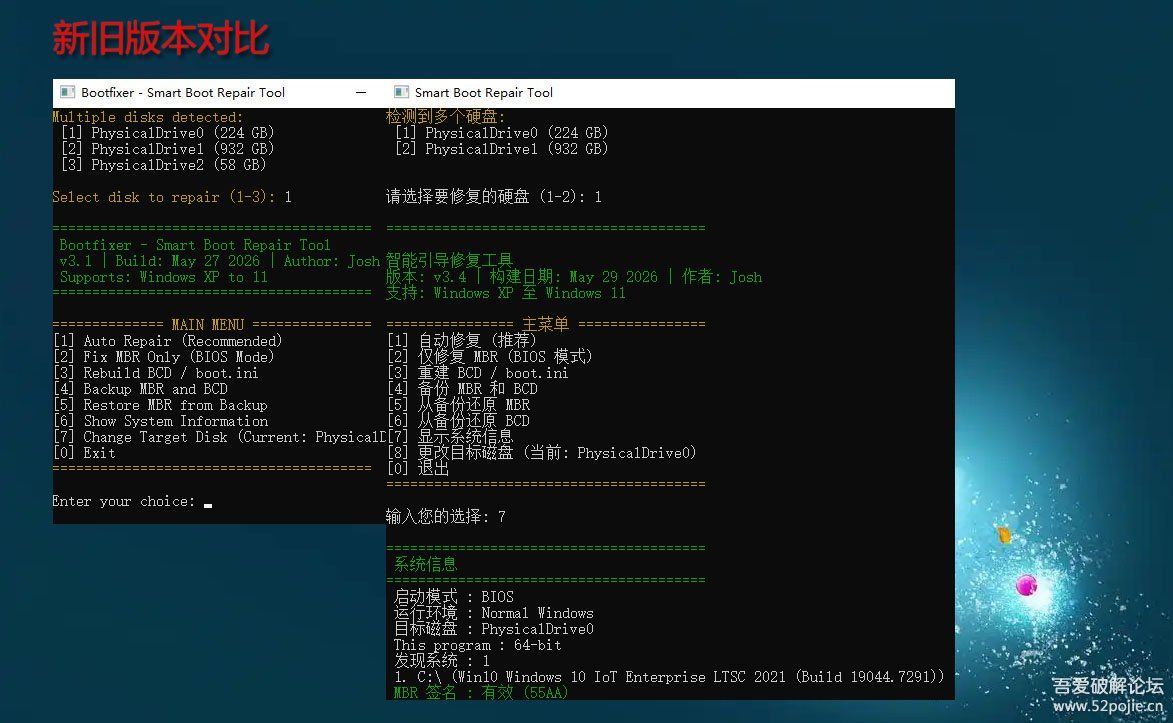Click '运行环境 : Normal Windows' line
This screenshot has height=723, width=1173.
point(494,613)
